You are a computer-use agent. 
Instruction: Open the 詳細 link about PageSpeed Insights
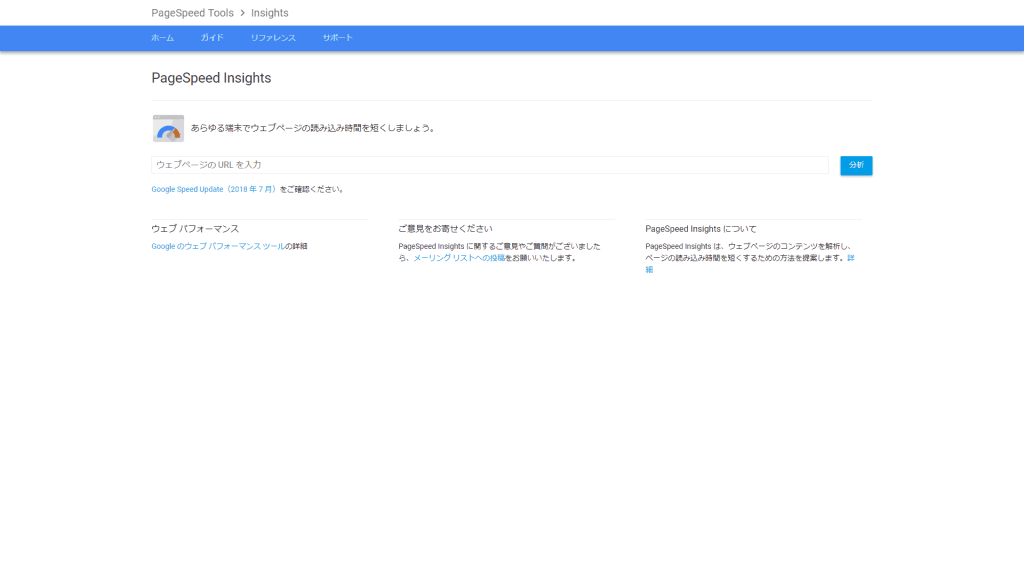pos(851,258)
